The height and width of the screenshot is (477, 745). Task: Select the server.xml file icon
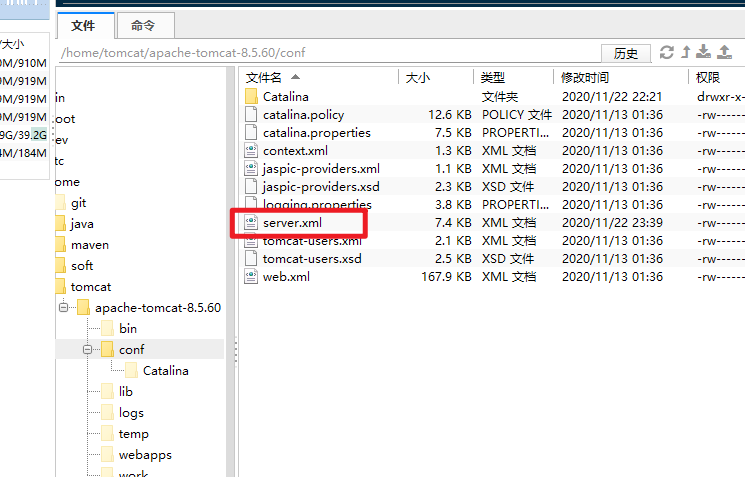click(x=251, y=222)
